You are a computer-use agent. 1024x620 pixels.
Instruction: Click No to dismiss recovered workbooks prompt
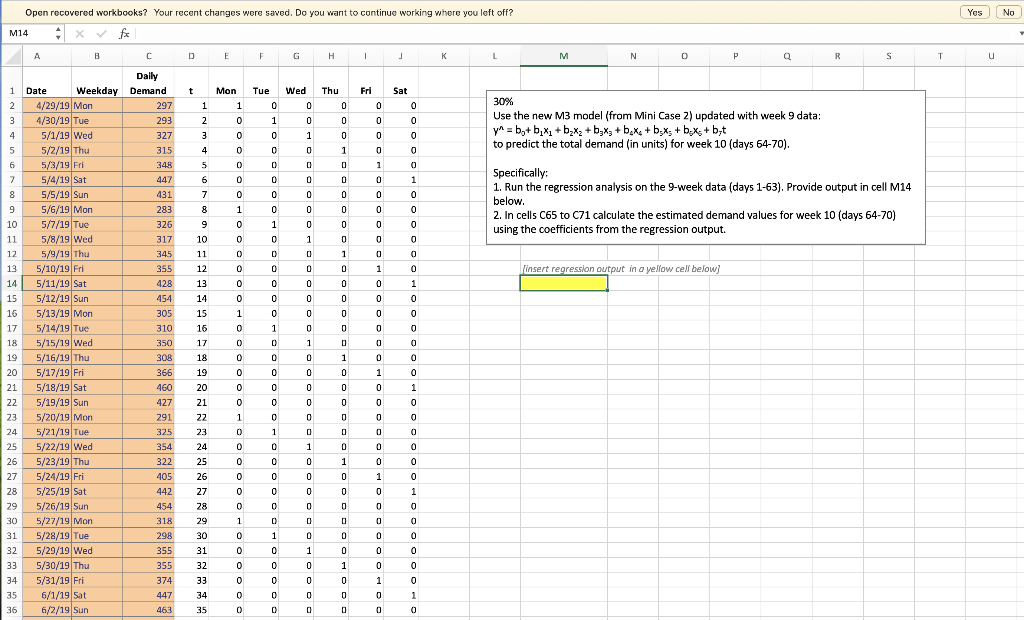pyautogui.click(x=1008, y=12)
